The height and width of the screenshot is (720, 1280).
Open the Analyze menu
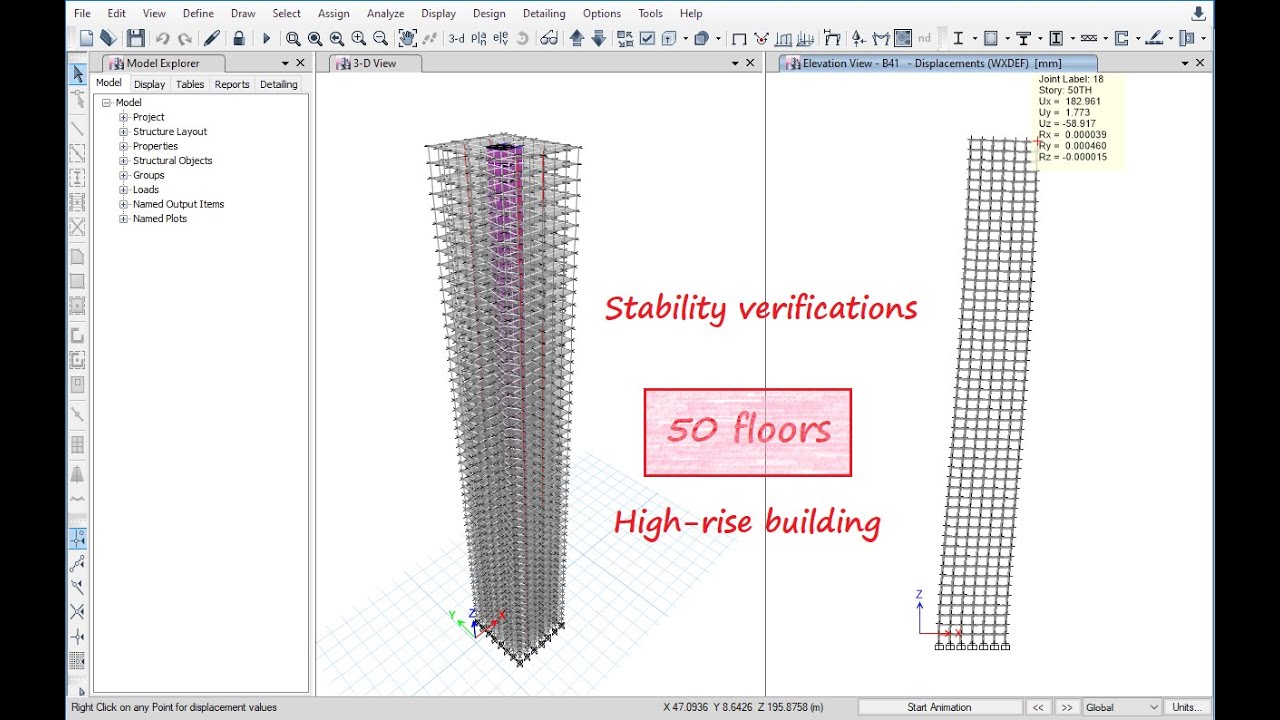pos(385,13)
